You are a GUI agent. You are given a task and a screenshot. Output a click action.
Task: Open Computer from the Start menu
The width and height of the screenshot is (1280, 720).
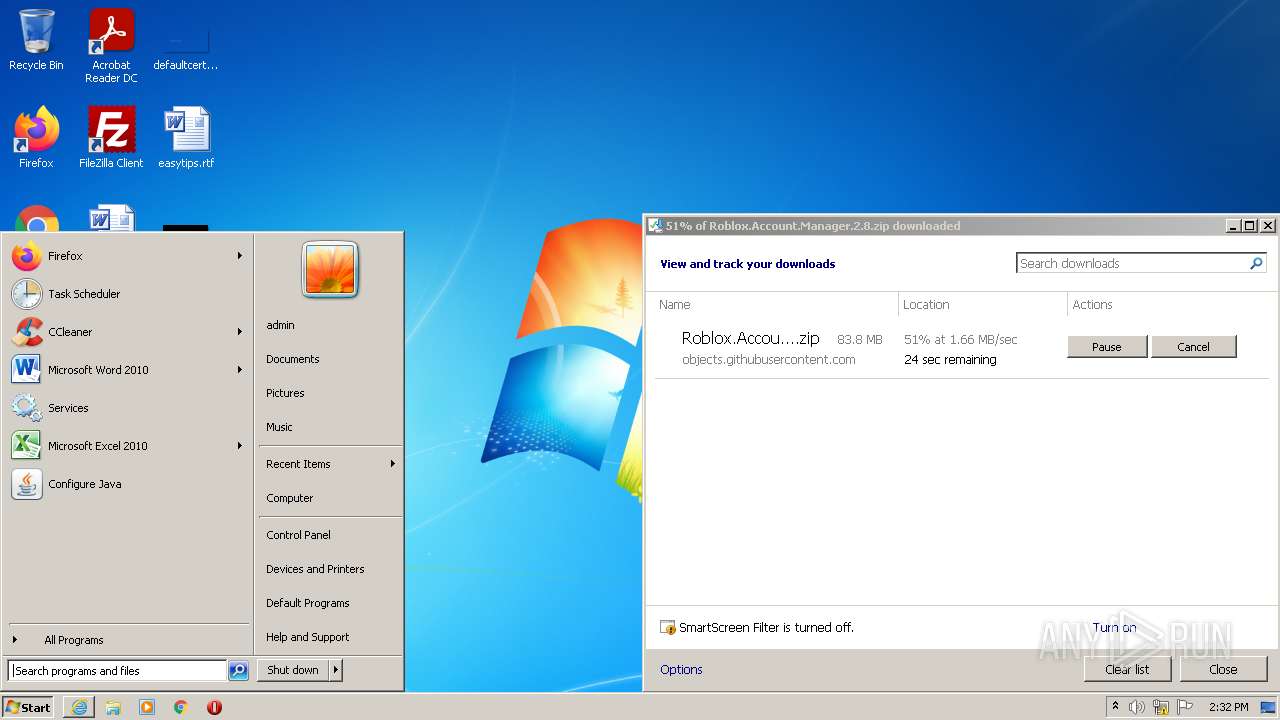290,498
